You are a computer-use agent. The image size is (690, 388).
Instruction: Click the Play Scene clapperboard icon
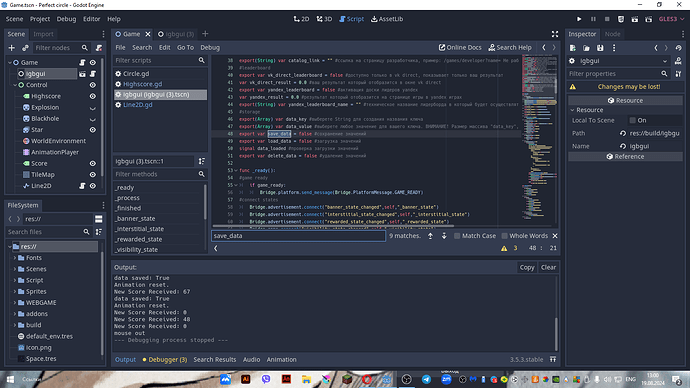click(x=635, y=19)
